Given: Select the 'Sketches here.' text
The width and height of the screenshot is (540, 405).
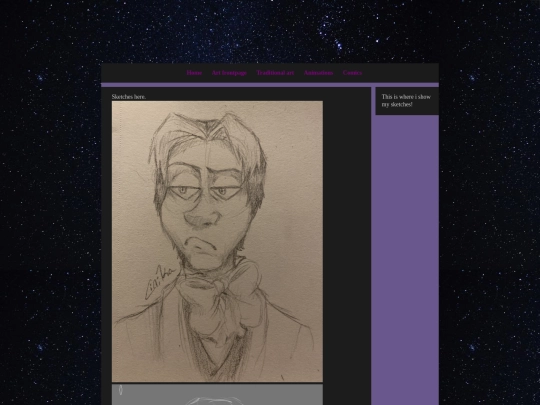Looking at the screenshot, I should point(129,97).
